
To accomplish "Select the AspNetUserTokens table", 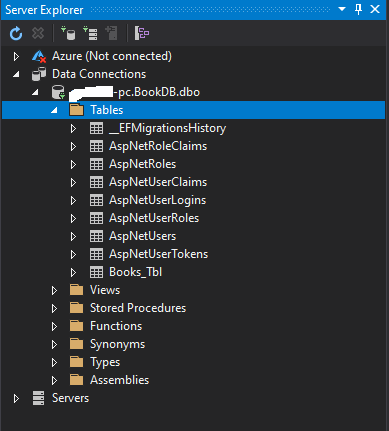I will coord(159,254).
